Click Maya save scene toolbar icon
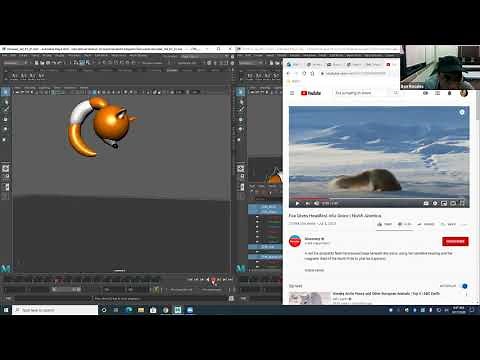Screen dimensions: 480x360 48,63
